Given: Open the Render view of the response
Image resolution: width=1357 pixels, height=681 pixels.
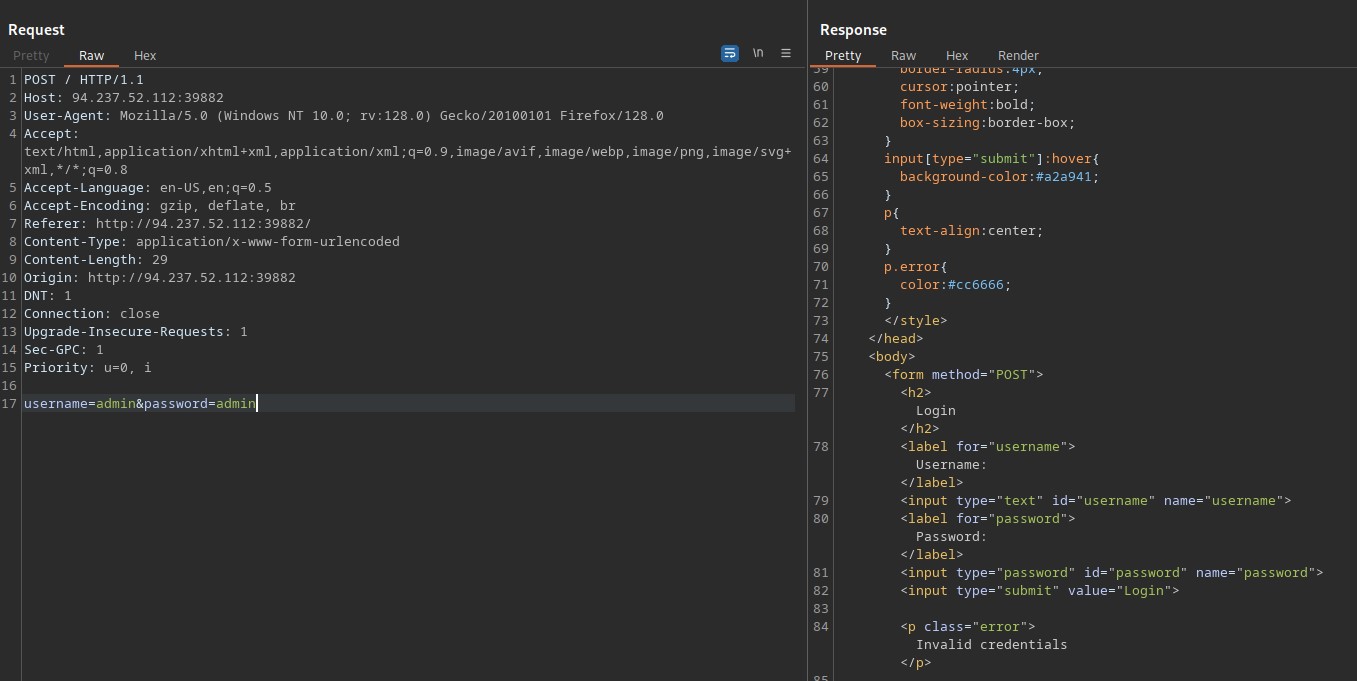Looking at the screenshot, I should [x=1018, y=56].
